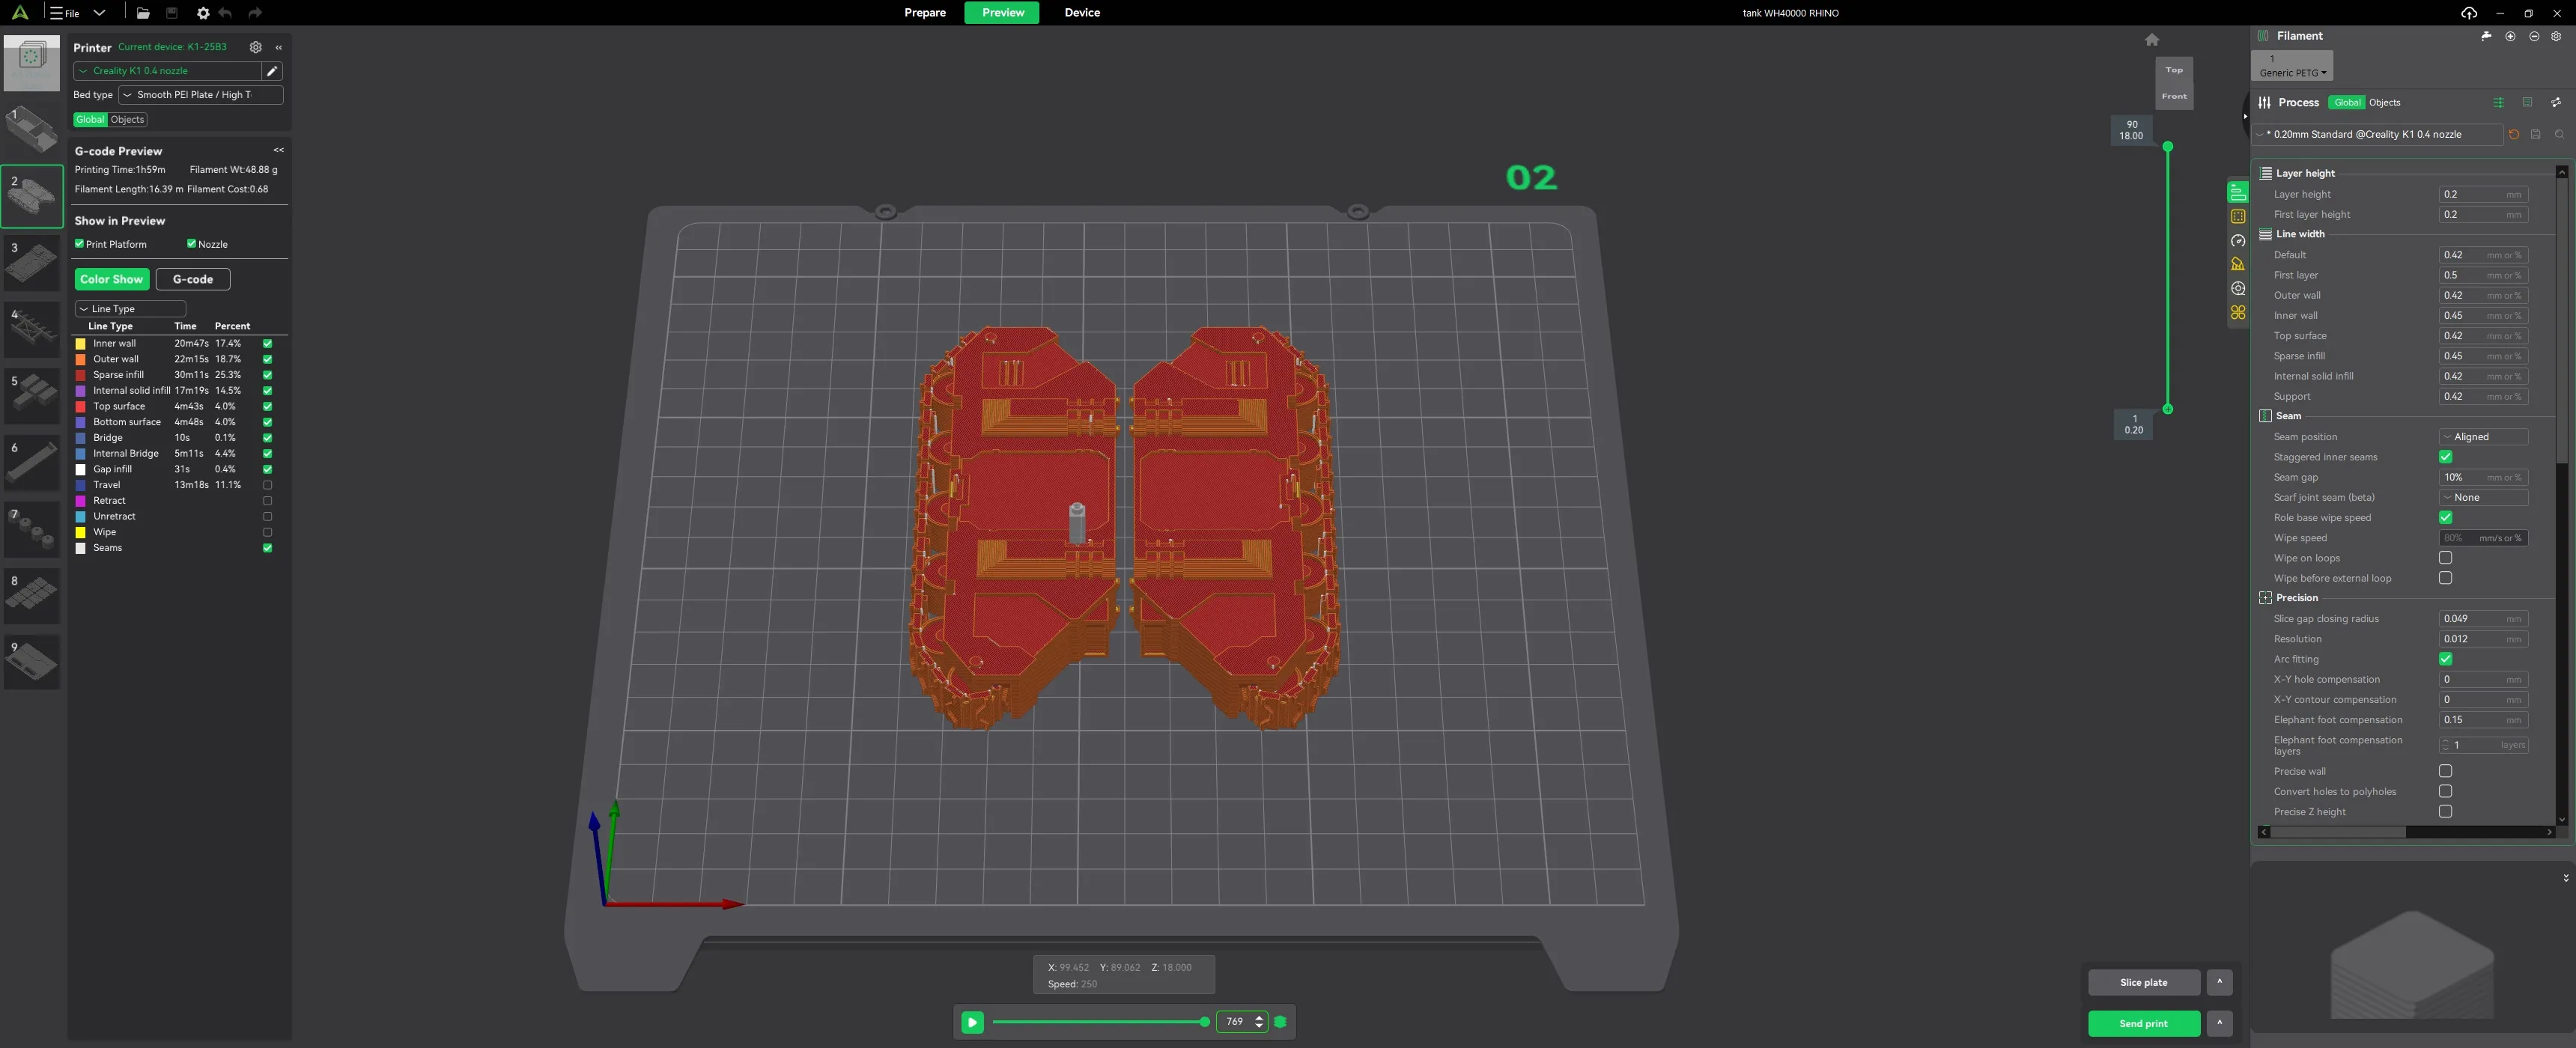
Task: Select the speed preview mode icon
Action: pos(2238,241)
